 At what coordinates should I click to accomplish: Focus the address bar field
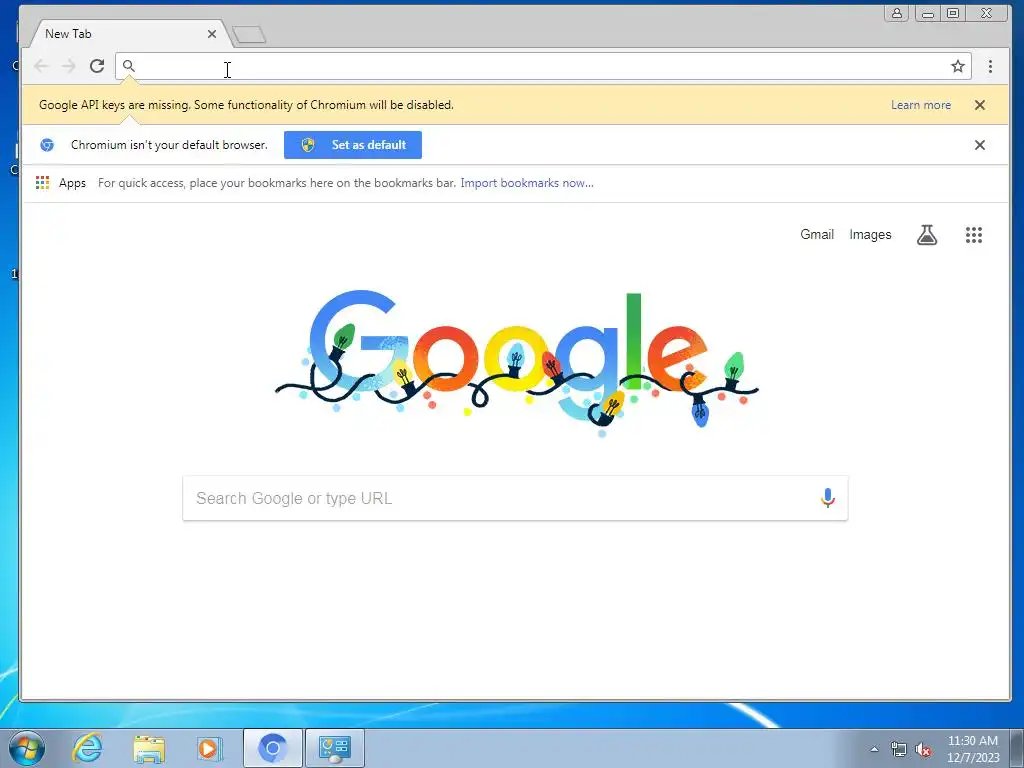(543, 66)
